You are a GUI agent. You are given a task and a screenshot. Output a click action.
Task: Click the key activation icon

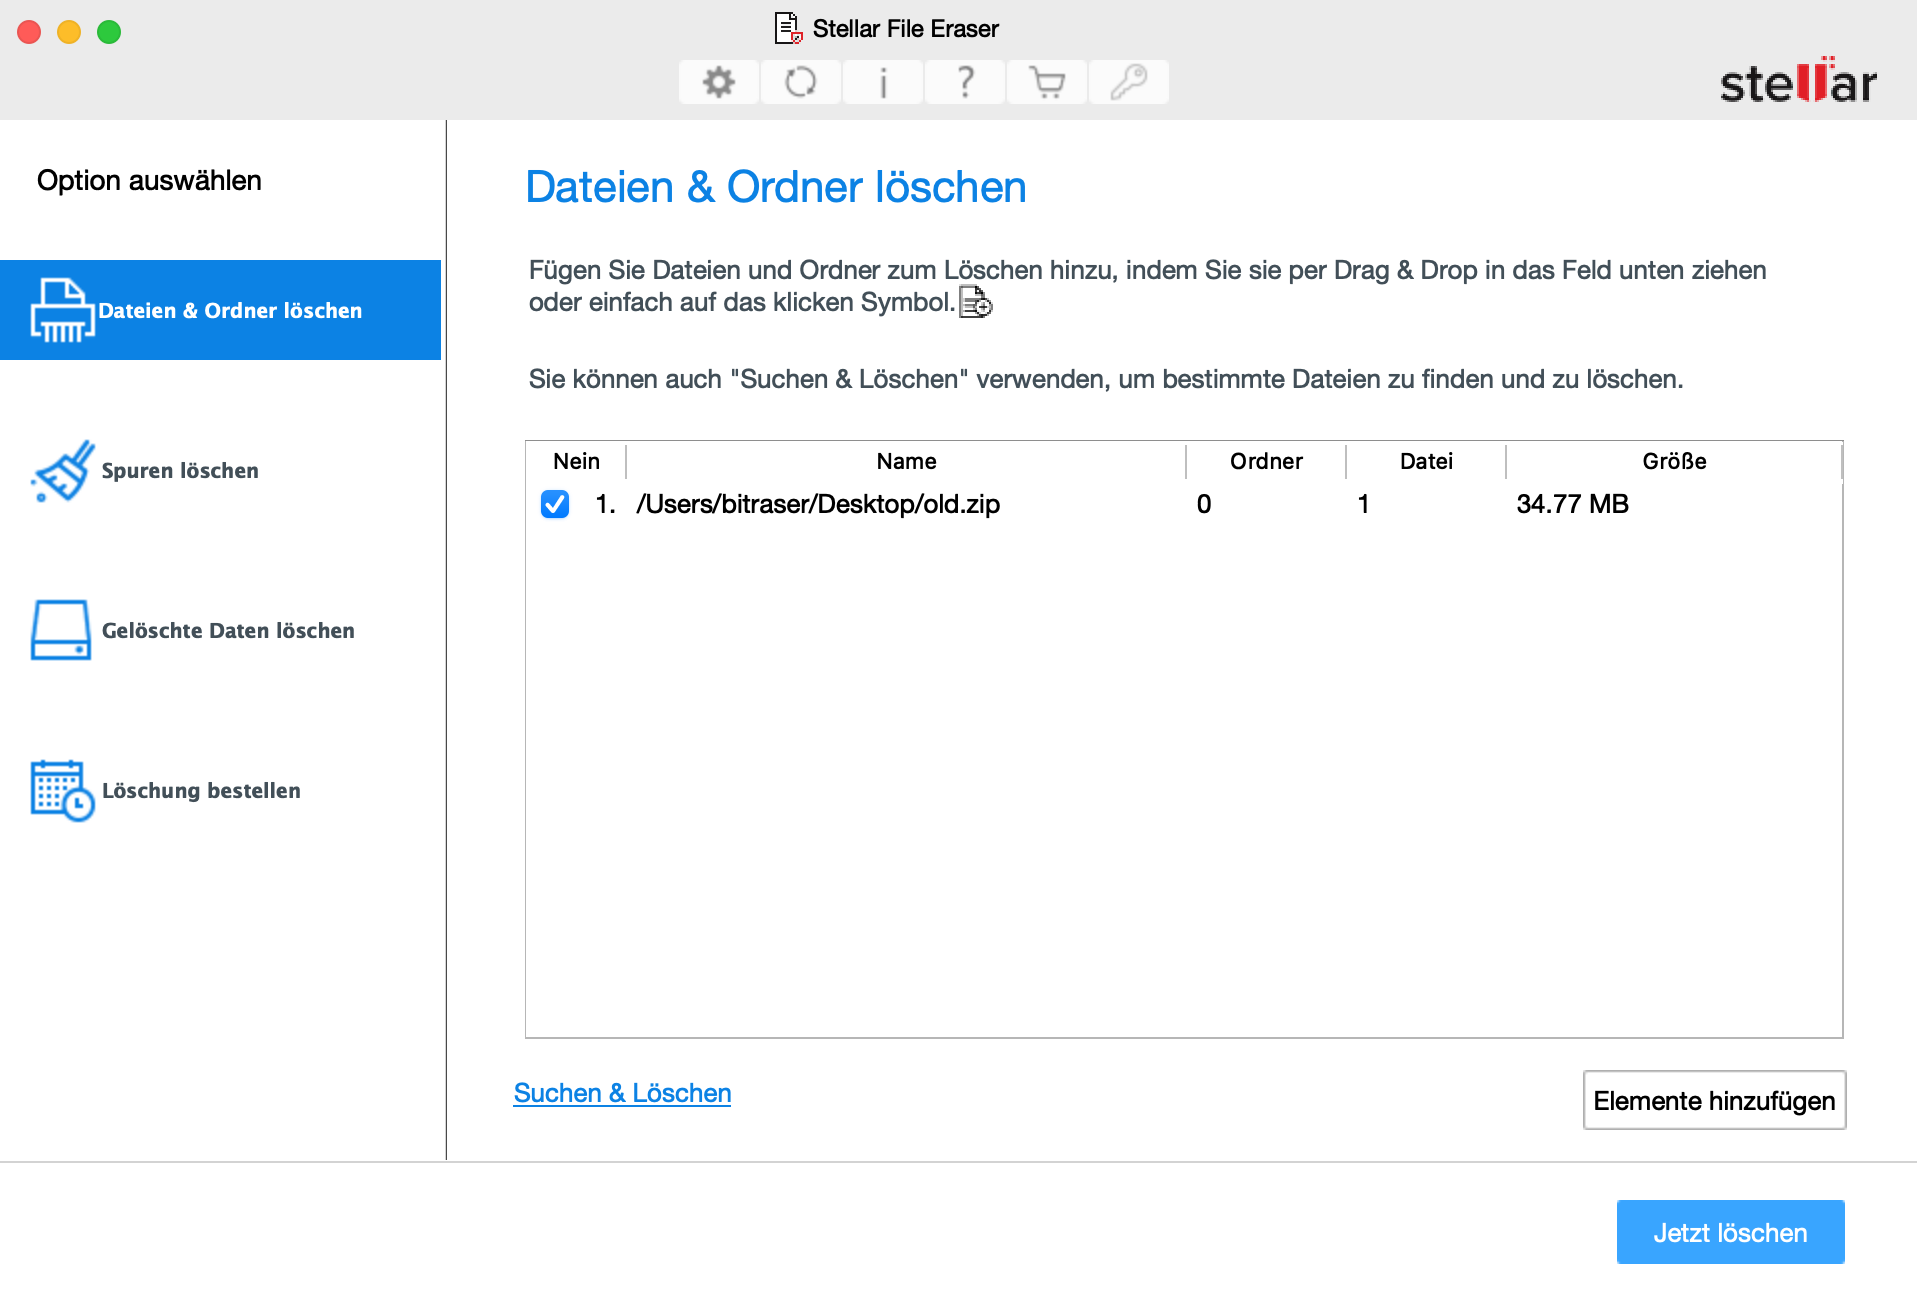click(1128, 82)
